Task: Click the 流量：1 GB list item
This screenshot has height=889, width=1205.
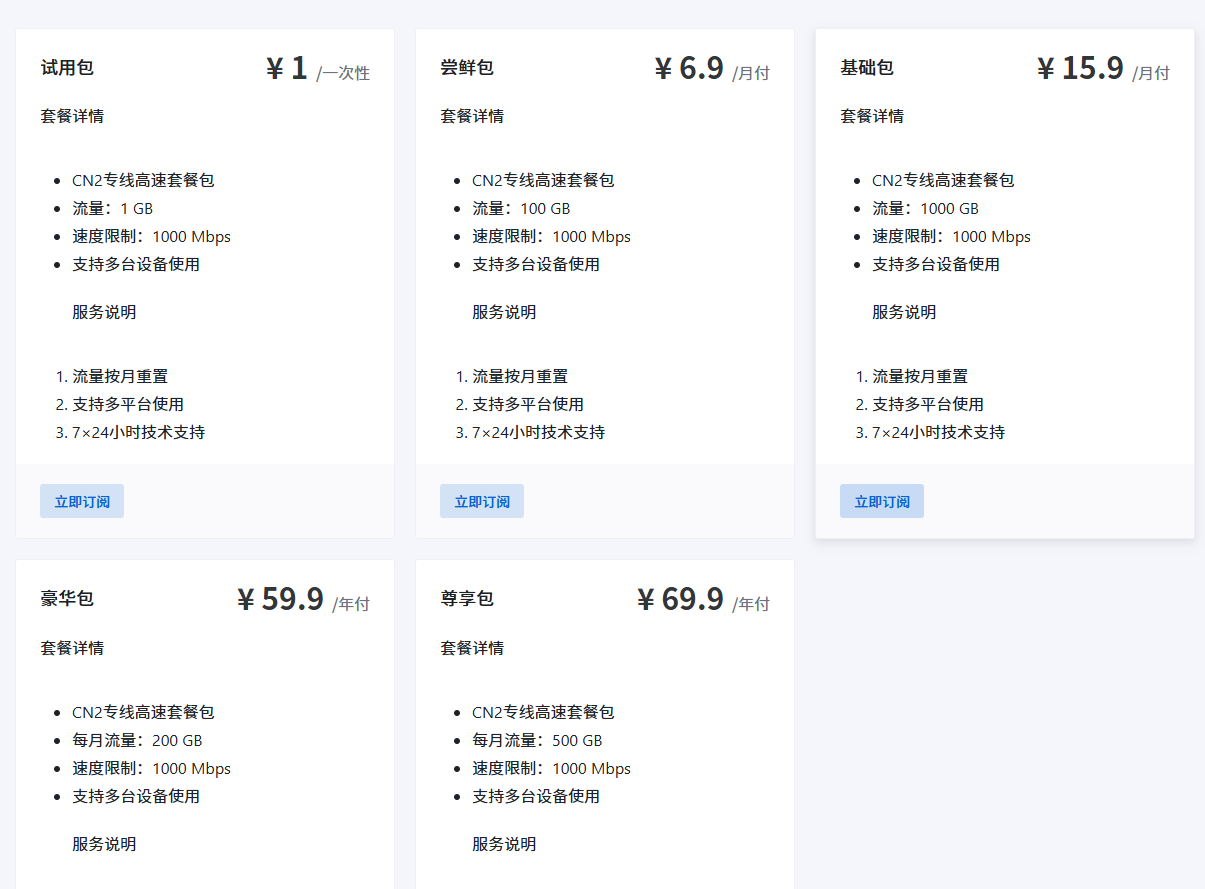Action: [x=112, y=209]
